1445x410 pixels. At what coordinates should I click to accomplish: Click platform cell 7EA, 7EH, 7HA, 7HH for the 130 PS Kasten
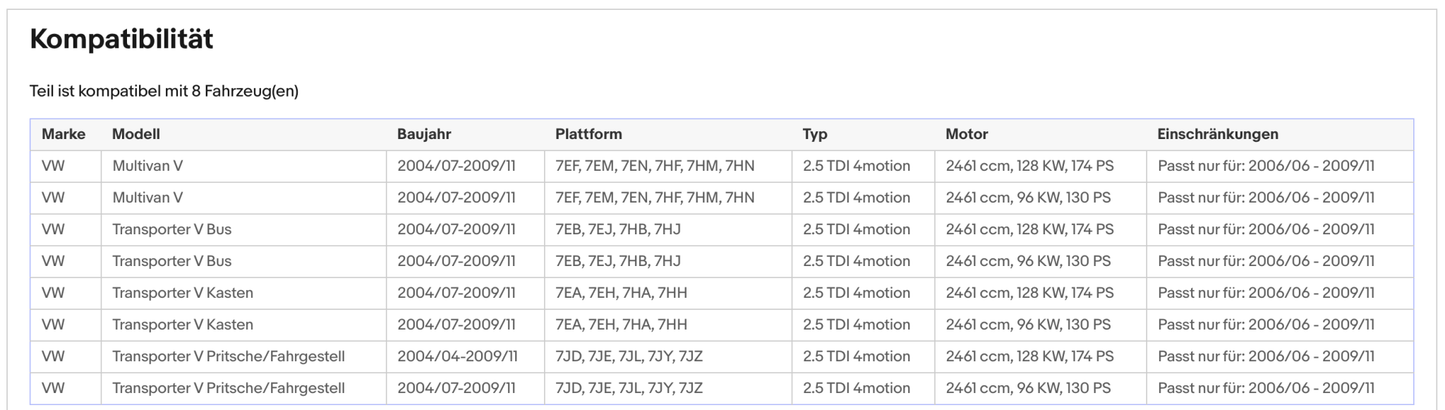click(x=621, y=325)
